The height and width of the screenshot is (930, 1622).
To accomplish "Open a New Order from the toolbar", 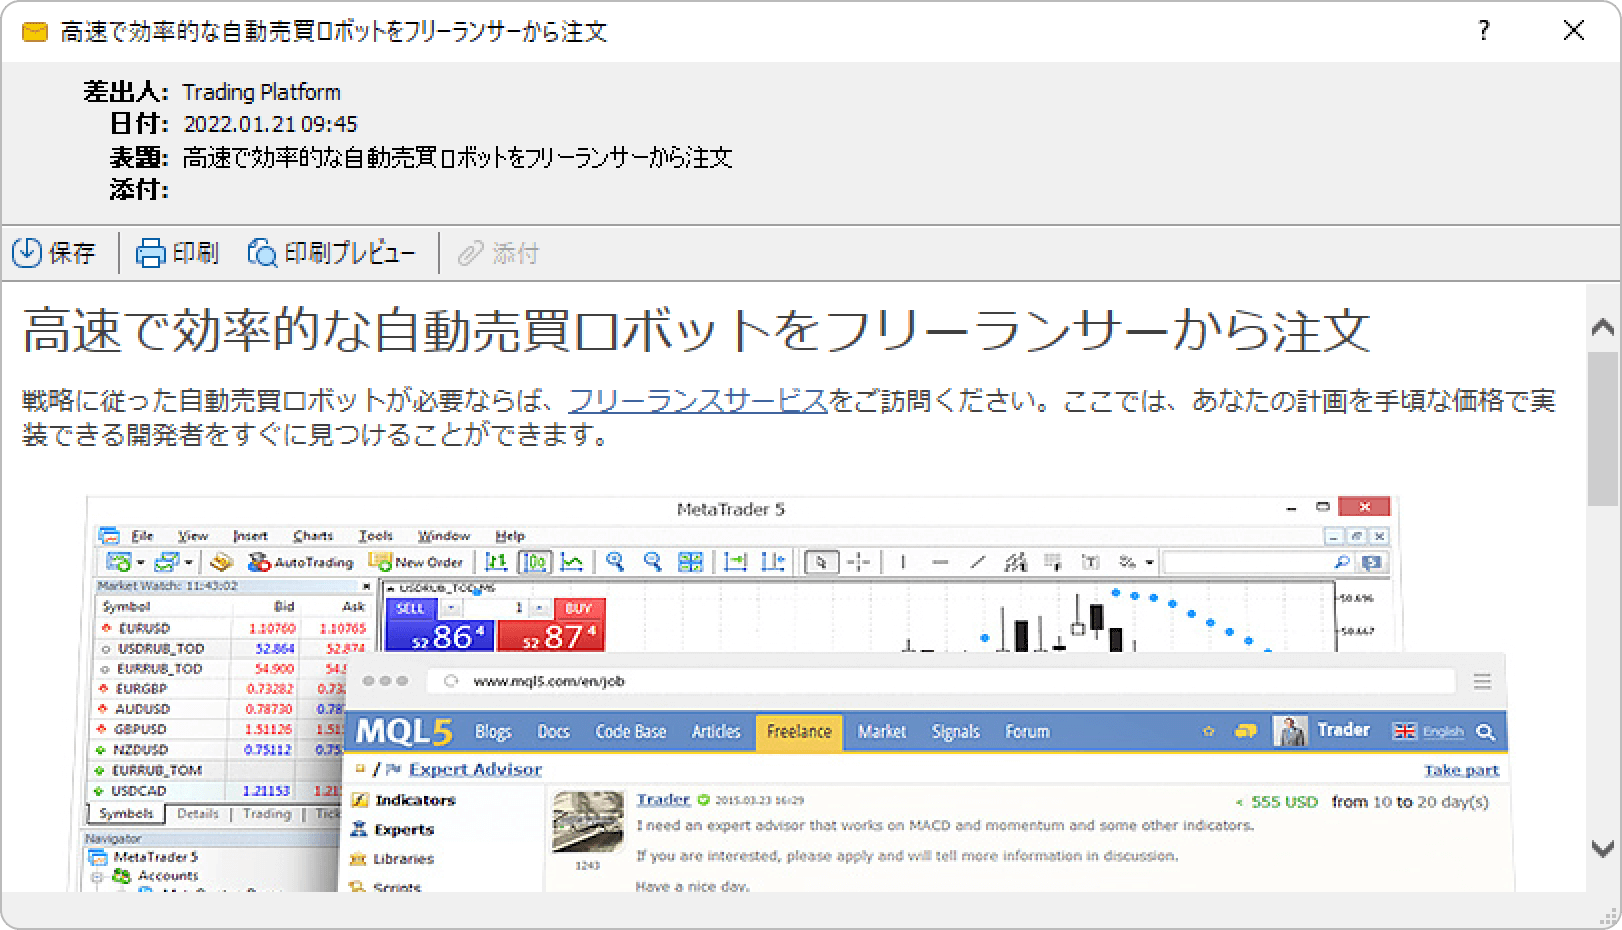I will tap(418, 562).
